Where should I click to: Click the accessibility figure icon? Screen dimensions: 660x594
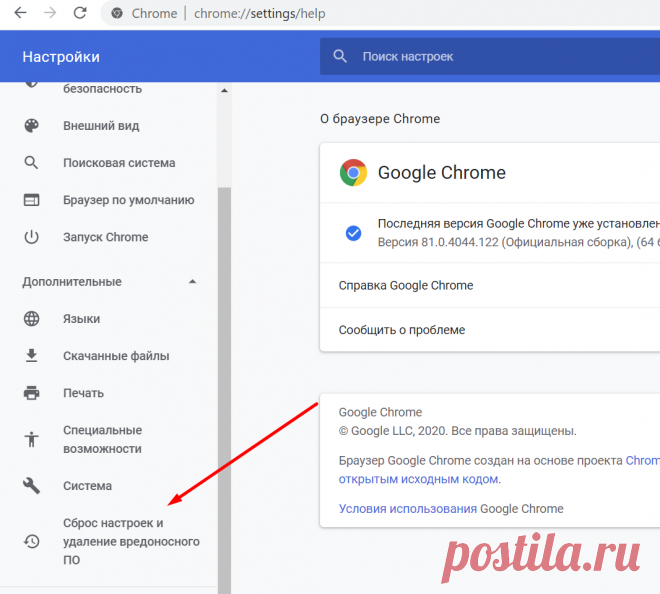point(32,440)
